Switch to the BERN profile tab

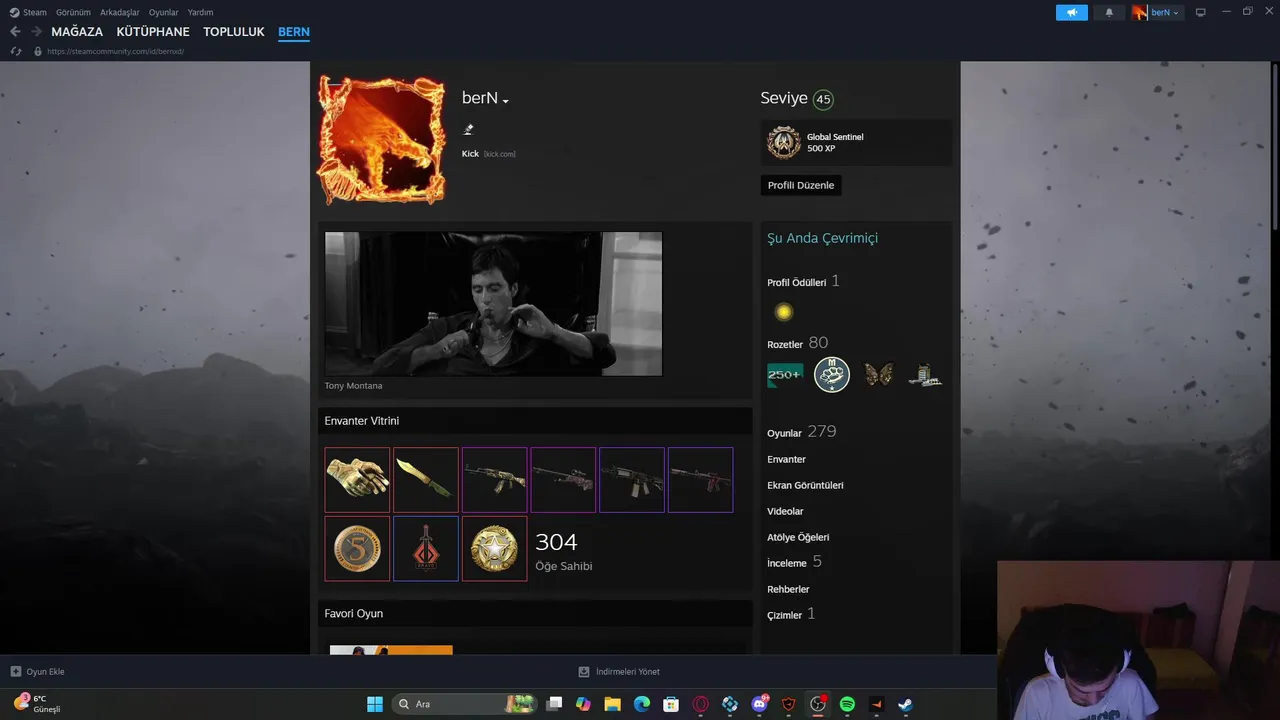click(x=294, y=32)
